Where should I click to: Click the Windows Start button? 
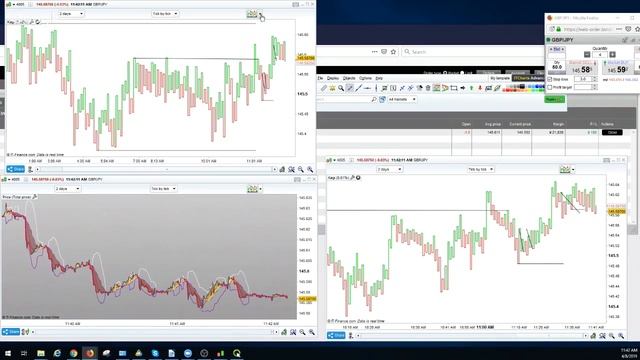pyautogui.click(x=8, y=353)
